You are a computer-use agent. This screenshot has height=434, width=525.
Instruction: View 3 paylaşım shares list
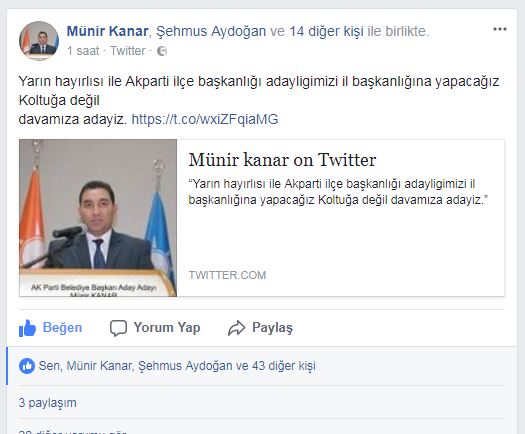tap(48, 403)
